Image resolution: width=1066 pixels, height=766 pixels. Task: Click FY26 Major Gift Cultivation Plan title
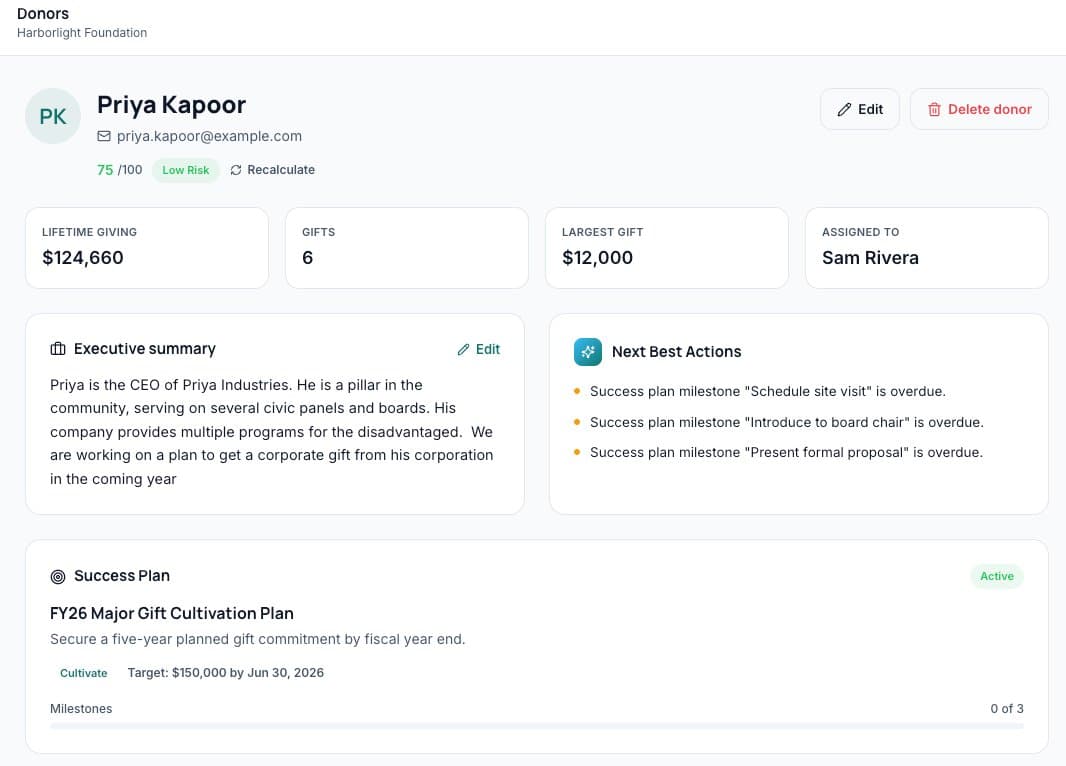(x=172, y=613)
